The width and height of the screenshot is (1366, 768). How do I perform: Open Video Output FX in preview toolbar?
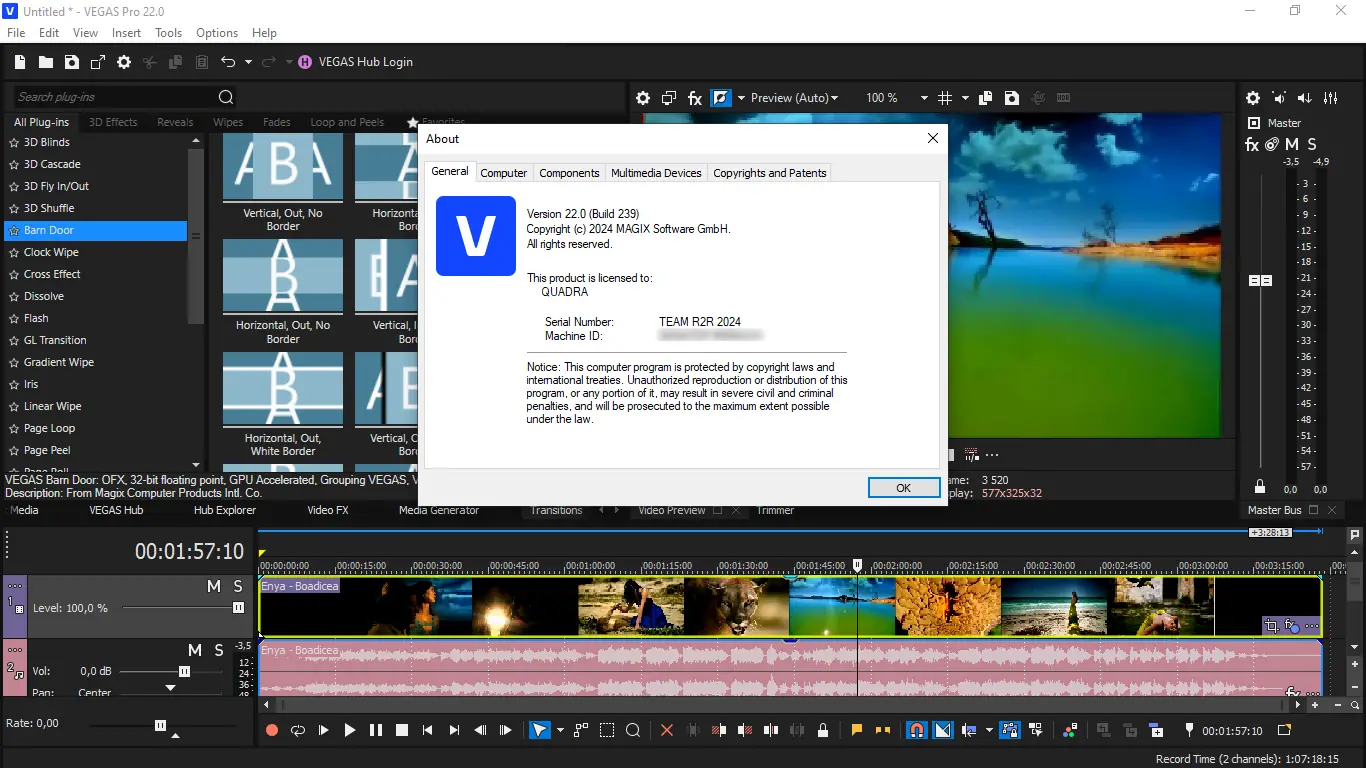coord(695,98)
